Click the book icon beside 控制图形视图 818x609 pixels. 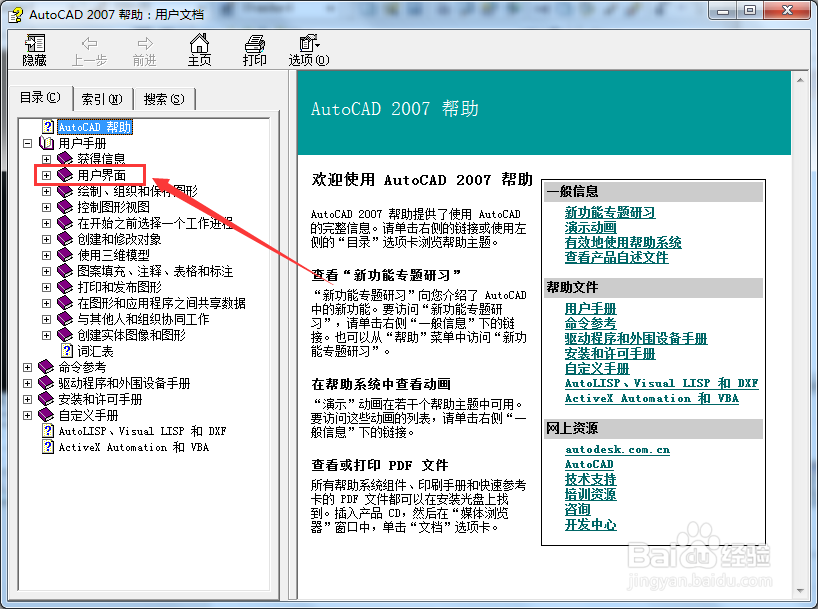[65, 207]
